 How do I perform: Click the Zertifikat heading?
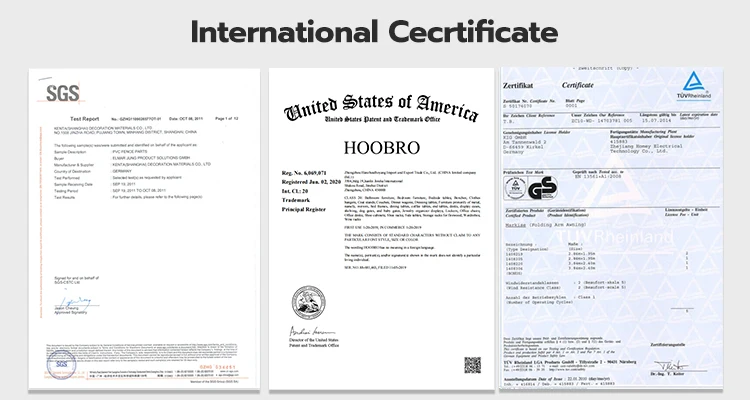tap(518, 86)
